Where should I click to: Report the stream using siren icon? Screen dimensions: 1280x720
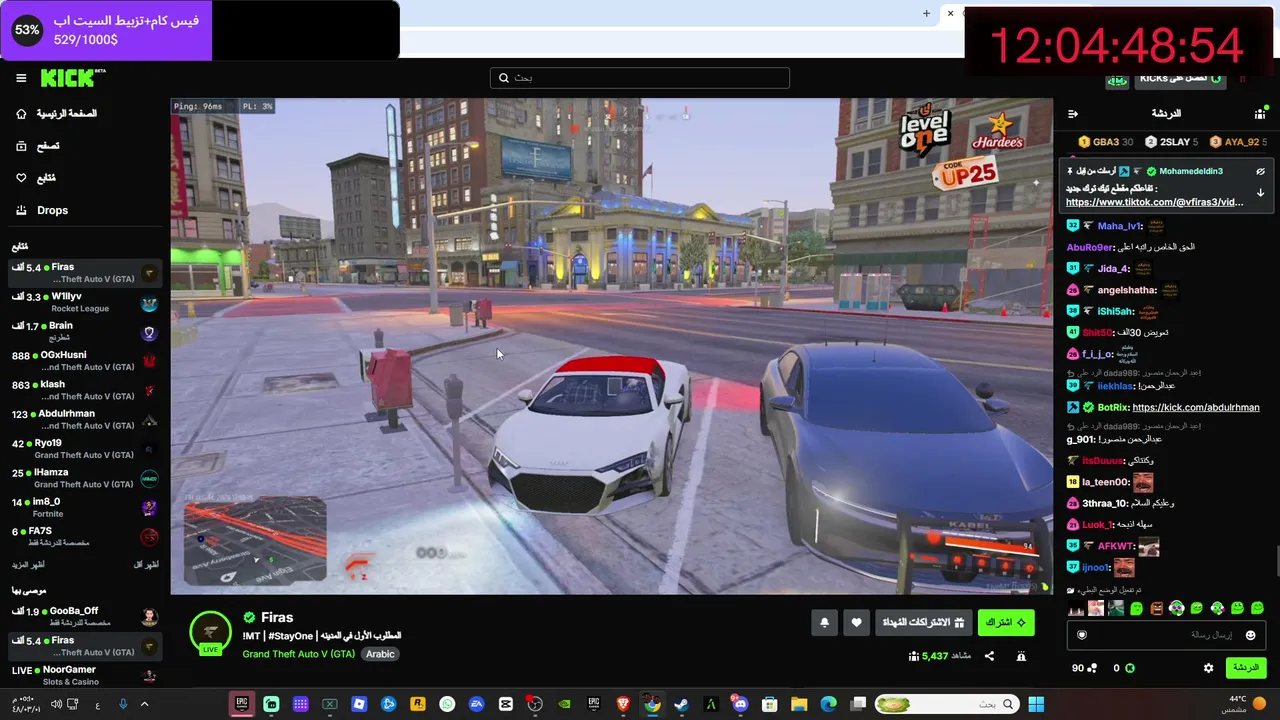pyautogui.click(x=1021, y=656)
